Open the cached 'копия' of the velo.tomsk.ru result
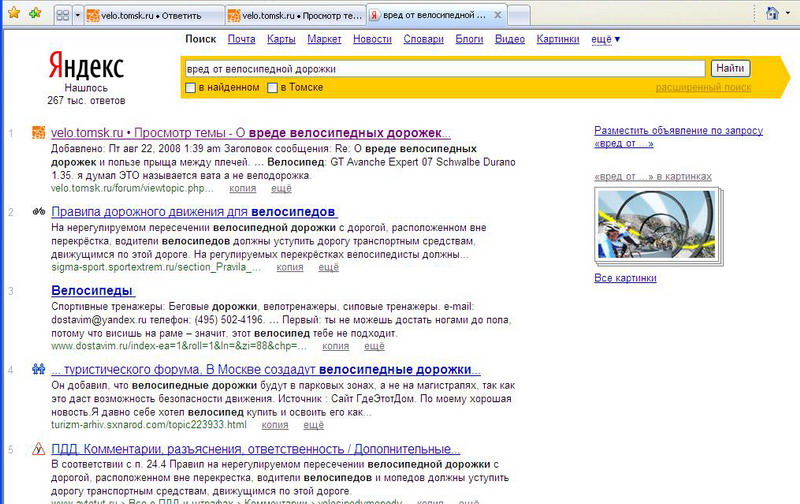This screenshot has width=800, height=504. click(242, 188)
